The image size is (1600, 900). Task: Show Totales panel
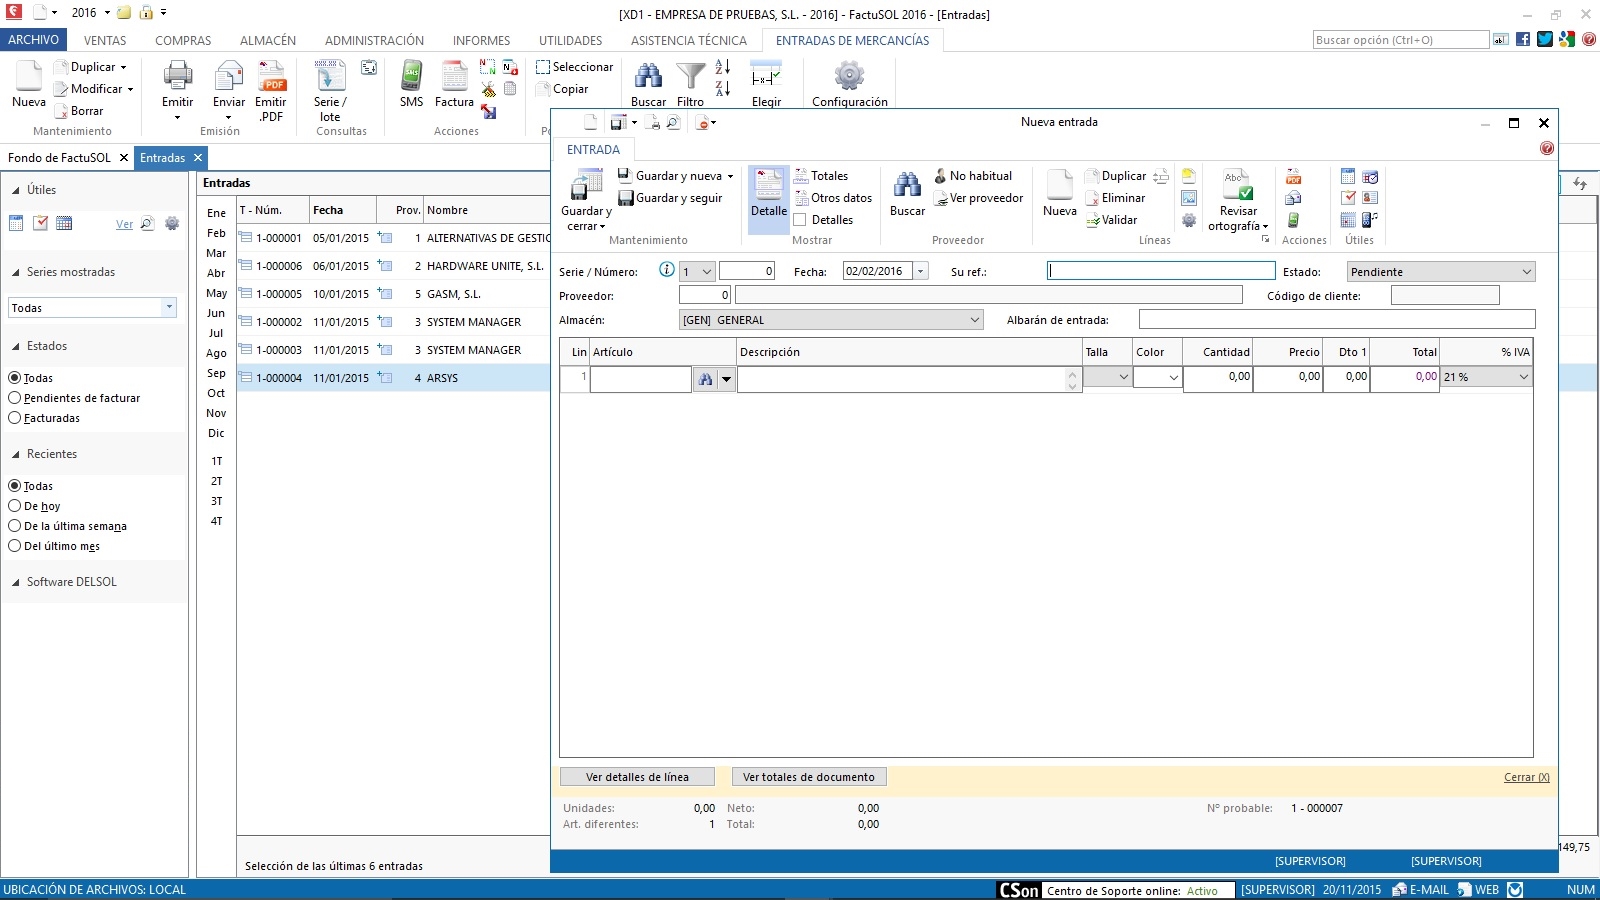click(x=821, y=176)
